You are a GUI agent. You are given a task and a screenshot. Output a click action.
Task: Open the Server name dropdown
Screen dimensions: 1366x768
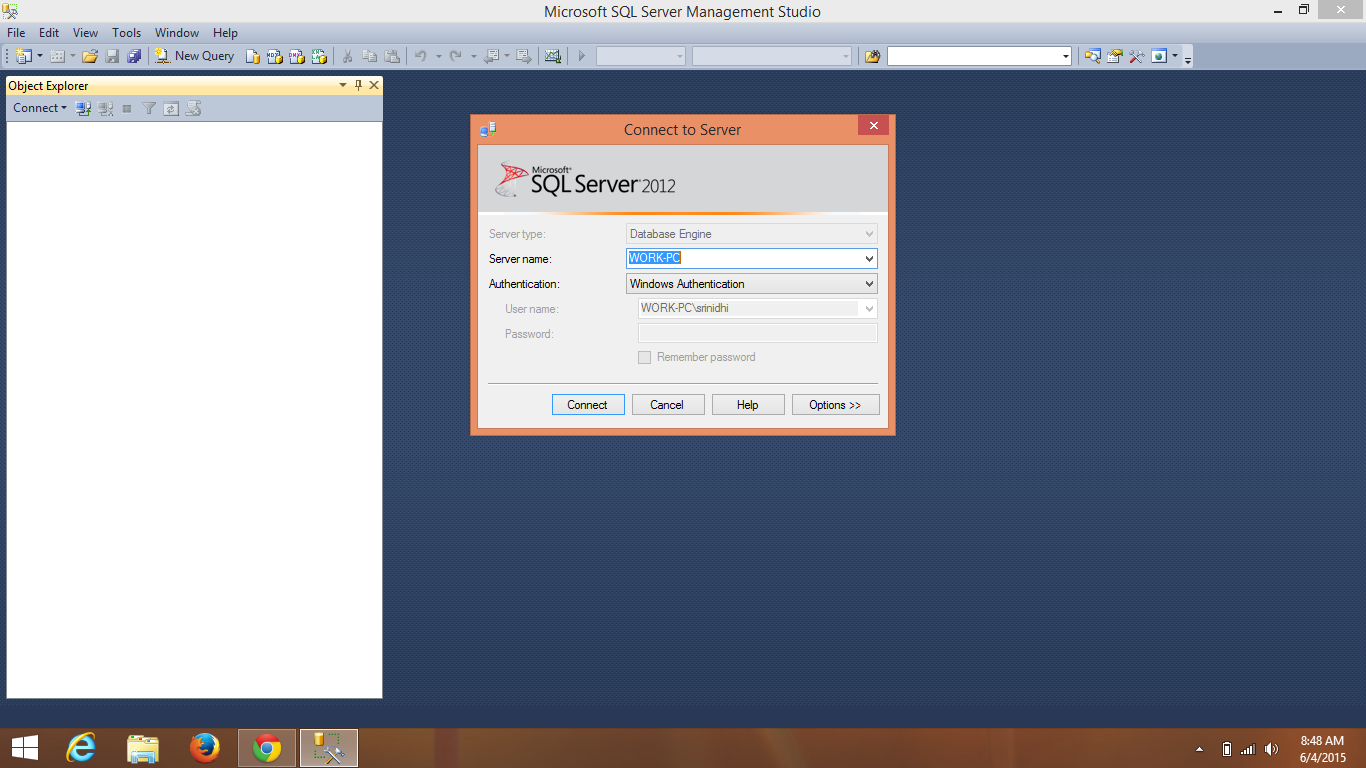(869, 258)
